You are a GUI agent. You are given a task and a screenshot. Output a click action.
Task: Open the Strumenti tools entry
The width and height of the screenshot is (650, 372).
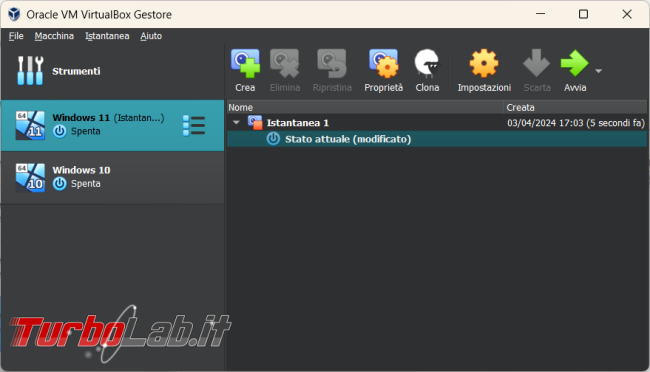pos(112,71)
